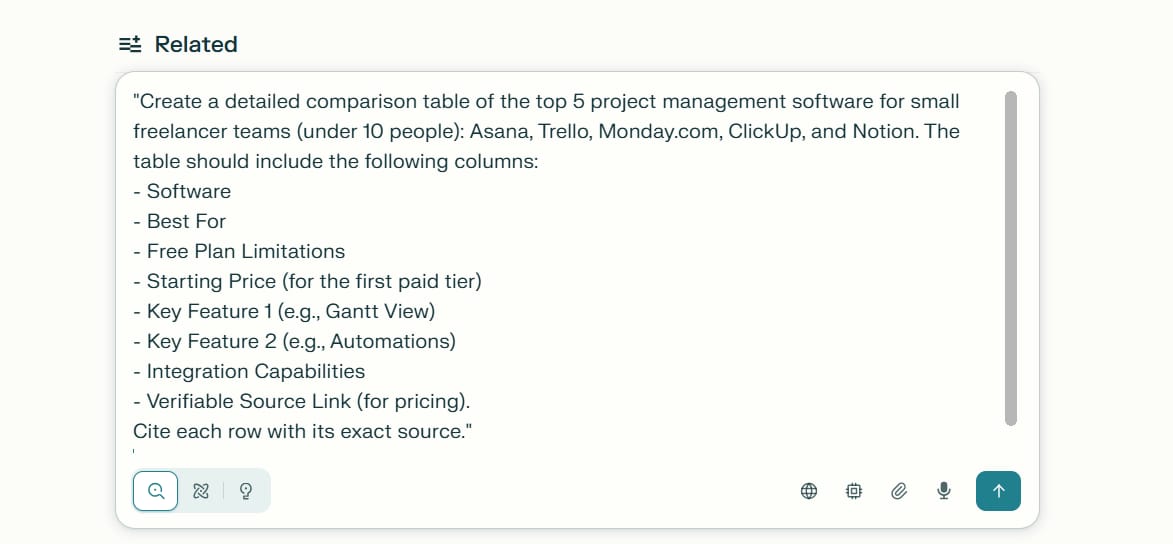
Task: Click the "Integration Capabilities" line
Action: click(255, 371)
